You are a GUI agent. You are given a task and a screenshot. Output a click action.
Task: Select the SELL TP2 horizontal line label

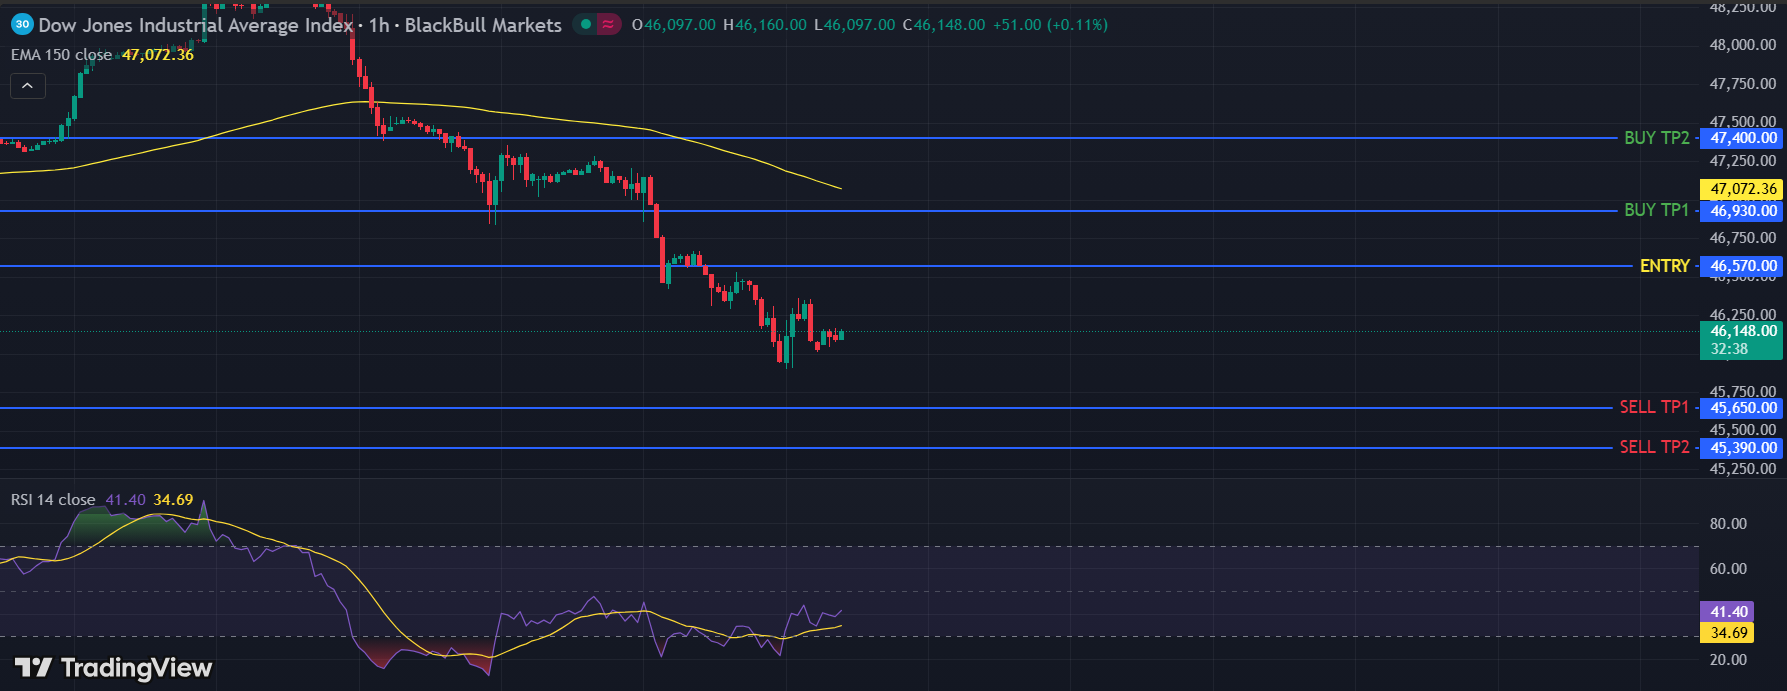point(1653,447)
